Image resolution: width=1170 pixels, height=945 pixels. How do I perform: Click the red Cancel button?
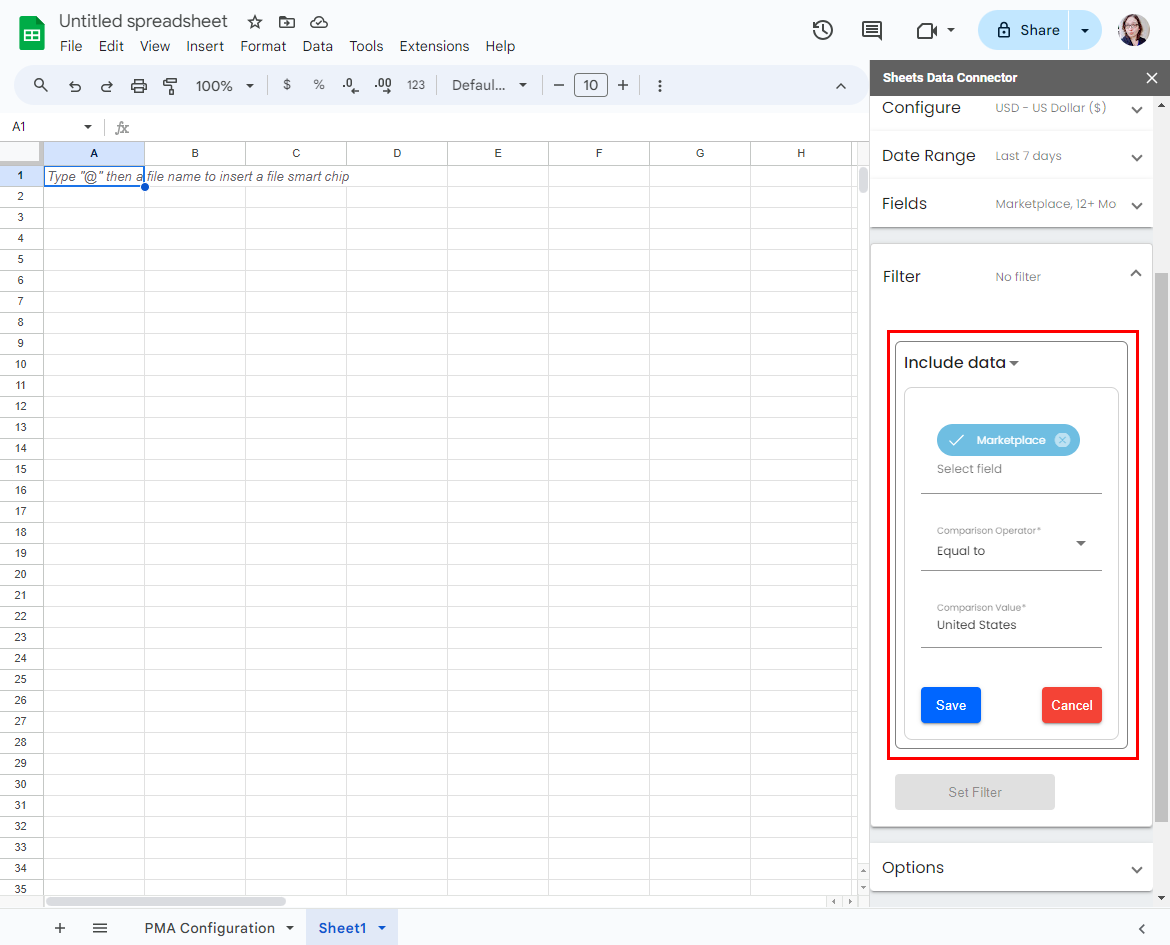[1071, 705]
